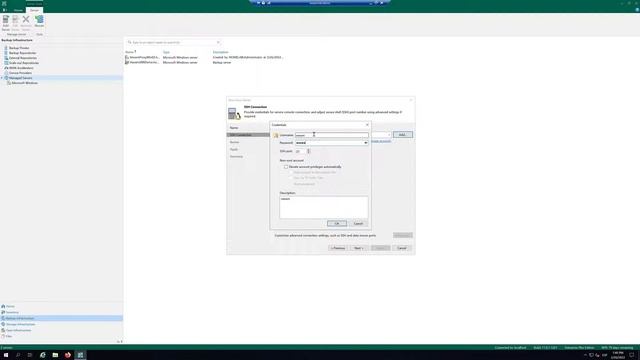The image size is (640, 360).
Task: Click OK in Credentials dialog
Action: pyautogui.click(x=337, y=223)
